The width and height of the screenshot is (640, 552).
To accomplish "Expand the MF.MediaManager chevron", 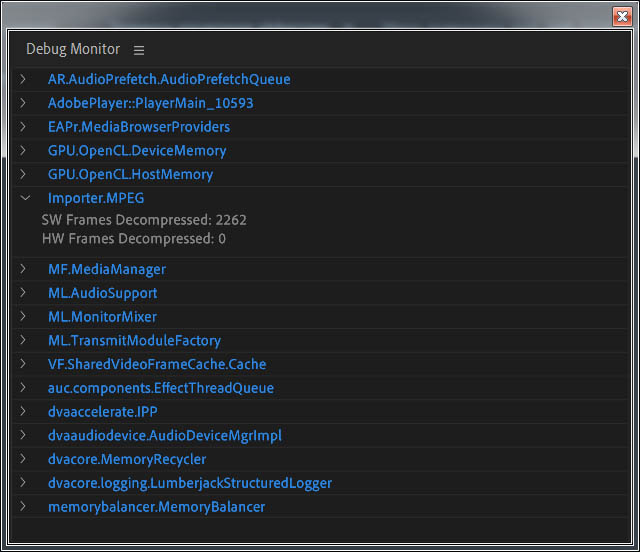I will pos(25,269).
